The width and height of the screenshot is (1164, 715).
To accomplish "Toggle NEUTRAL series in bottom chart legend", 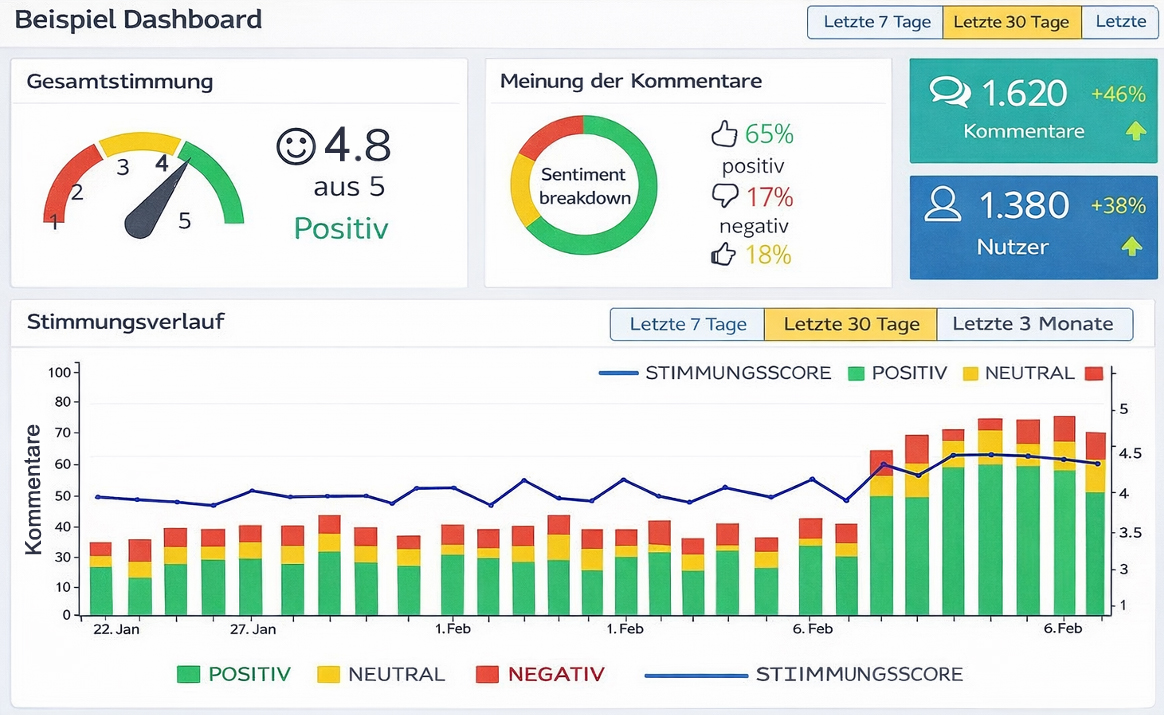I will click(x=380, y=674).
